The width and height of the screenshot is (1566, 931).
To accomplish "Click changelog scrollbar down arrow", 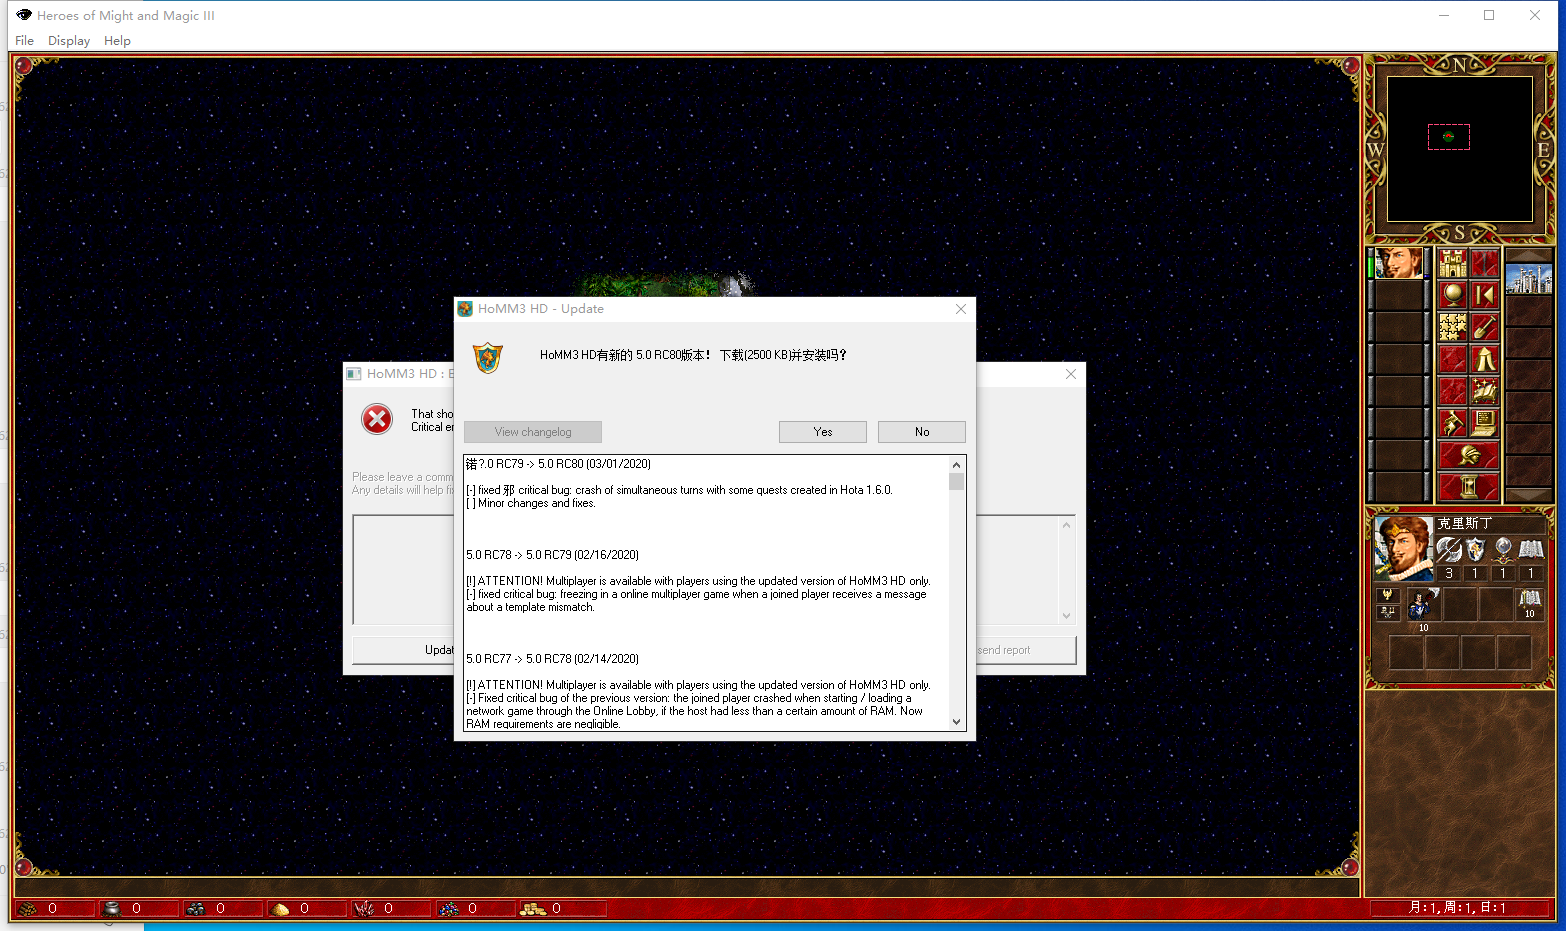I will coord(956,722).
